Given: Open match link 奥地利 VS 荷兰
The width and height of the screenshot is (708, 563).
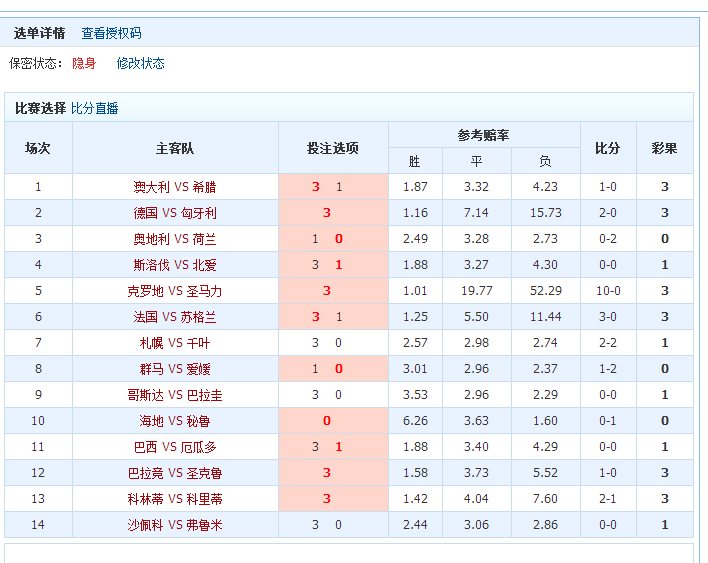Looking at the screenshot, I should 175,239.
